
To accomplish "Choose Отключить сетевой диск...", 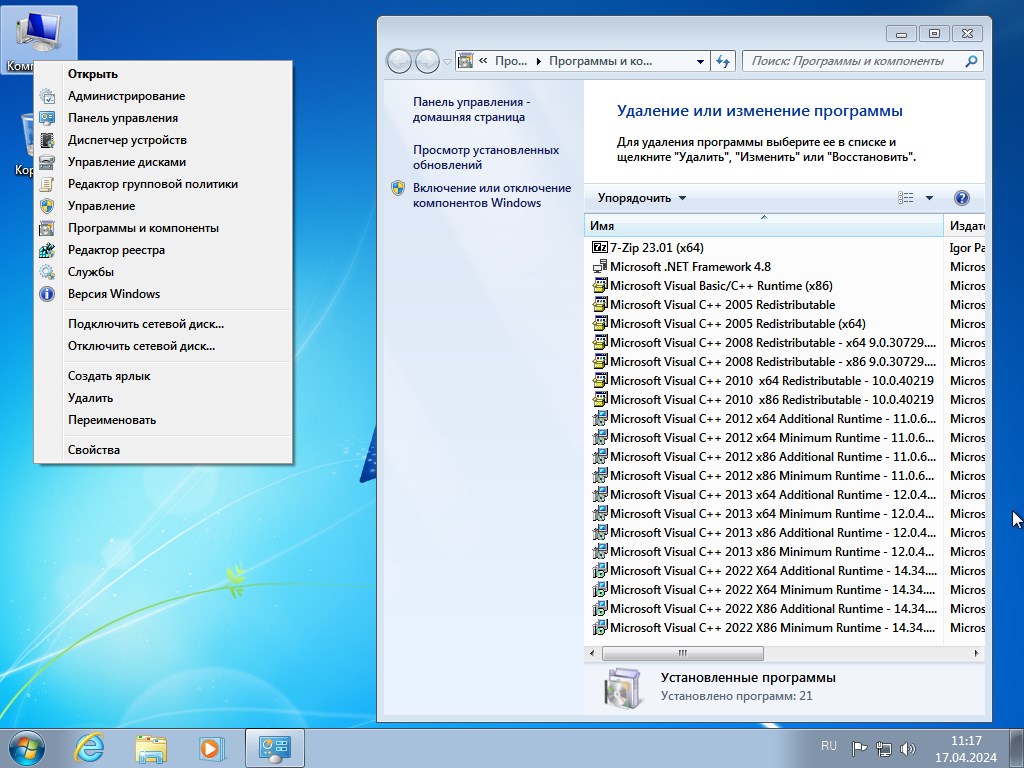I will click(x=163, y=346).
